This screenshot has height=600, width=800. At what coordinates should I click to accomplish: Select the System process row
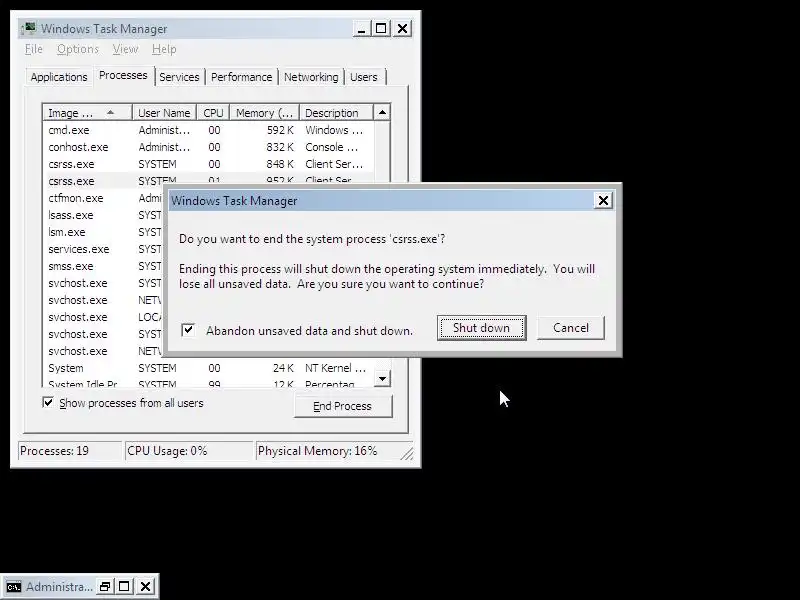click(x=208, y=368)
